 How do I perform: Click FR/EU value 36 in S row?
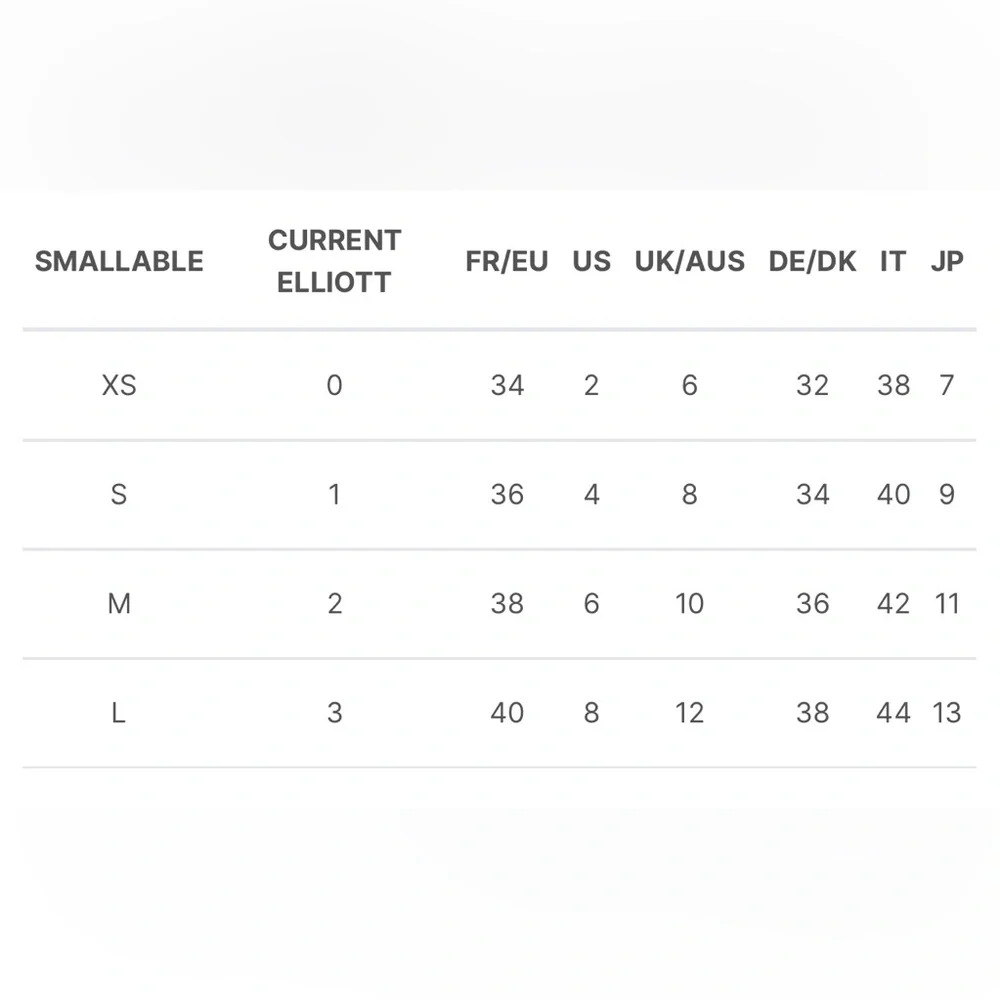coord(507,494)
